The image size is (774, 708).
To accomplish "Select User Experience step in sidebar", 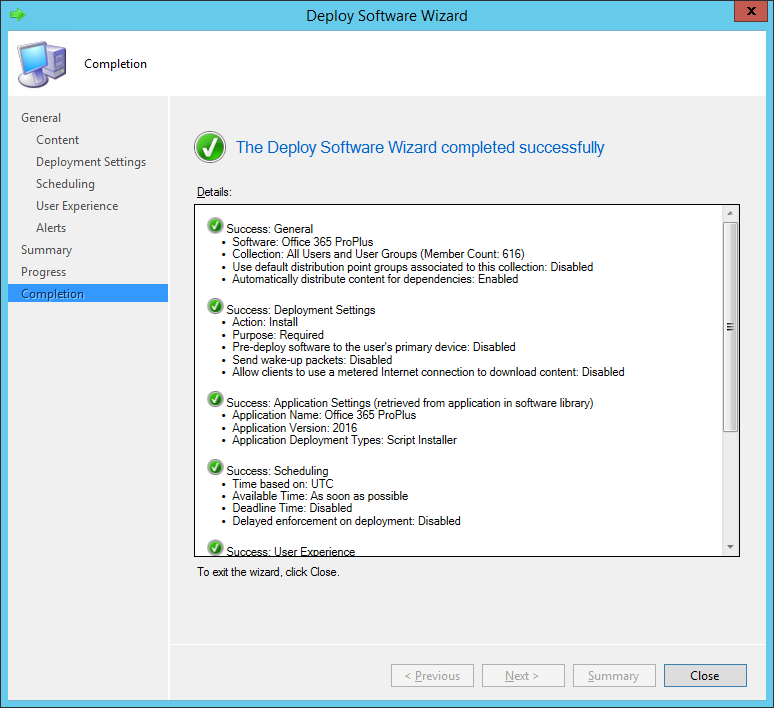I will pyautogui.click(x=77, y=206).
